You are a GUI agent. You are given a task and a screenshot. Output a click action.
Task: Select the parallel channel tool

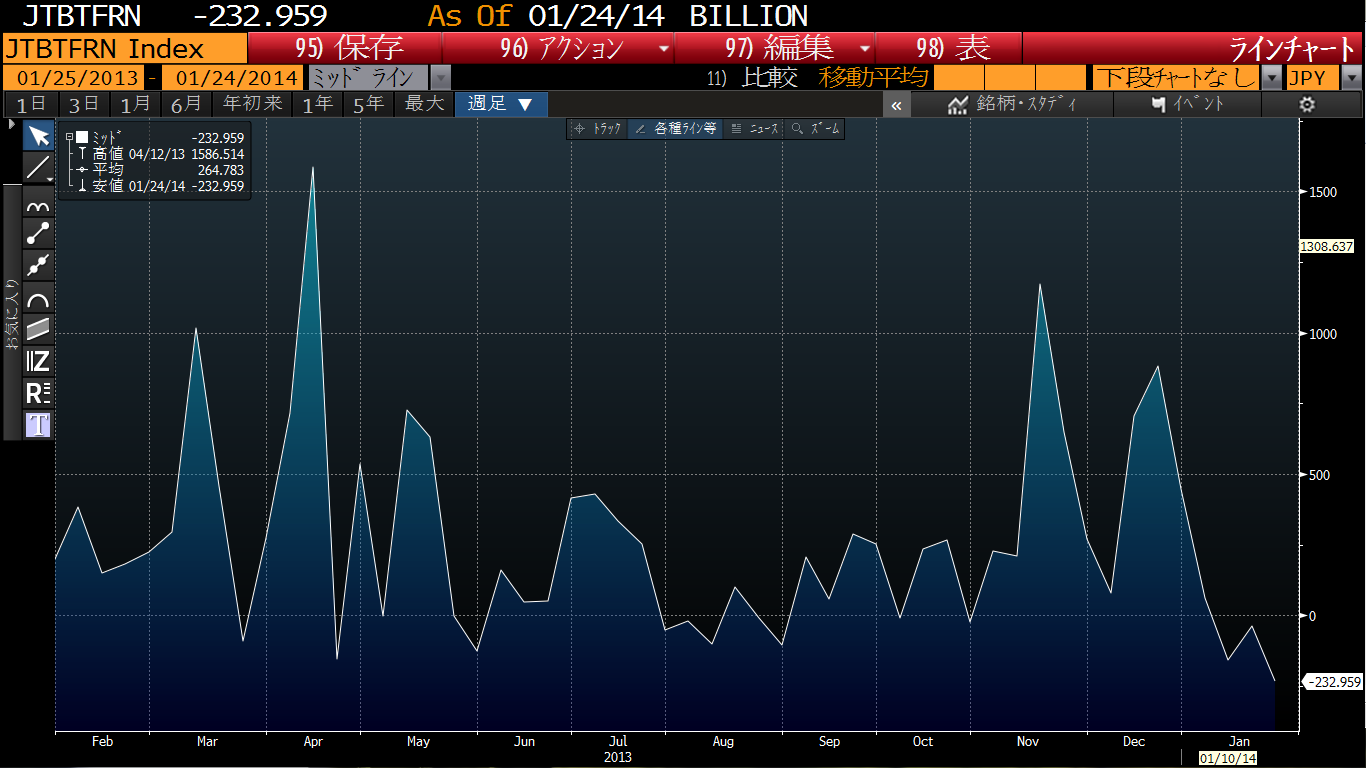coord(38,329)
